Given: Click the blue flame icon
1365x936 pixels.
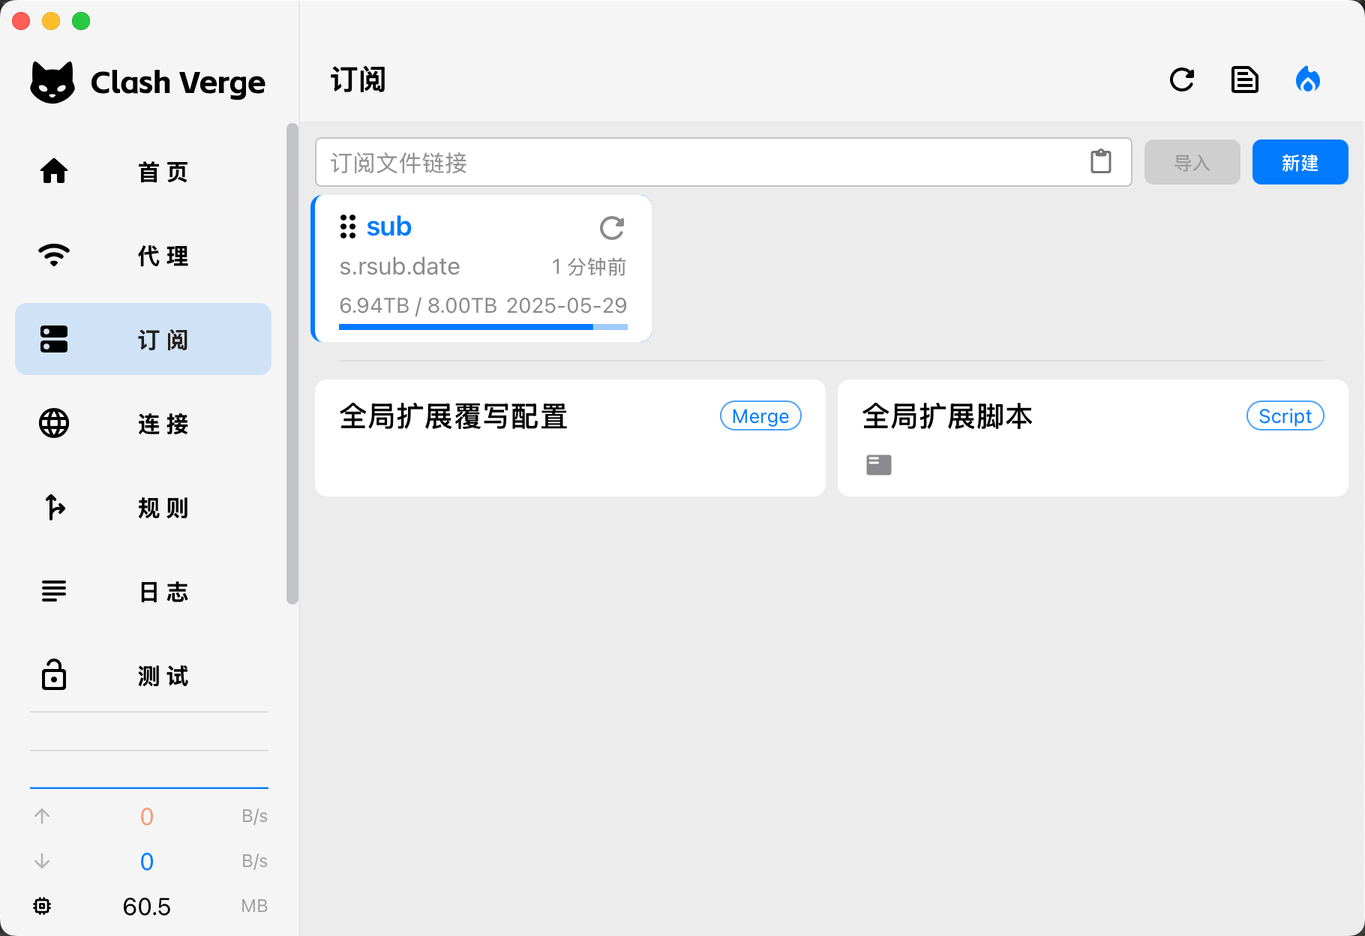Looking at the screenshot, I should [x=1307, y=80].
